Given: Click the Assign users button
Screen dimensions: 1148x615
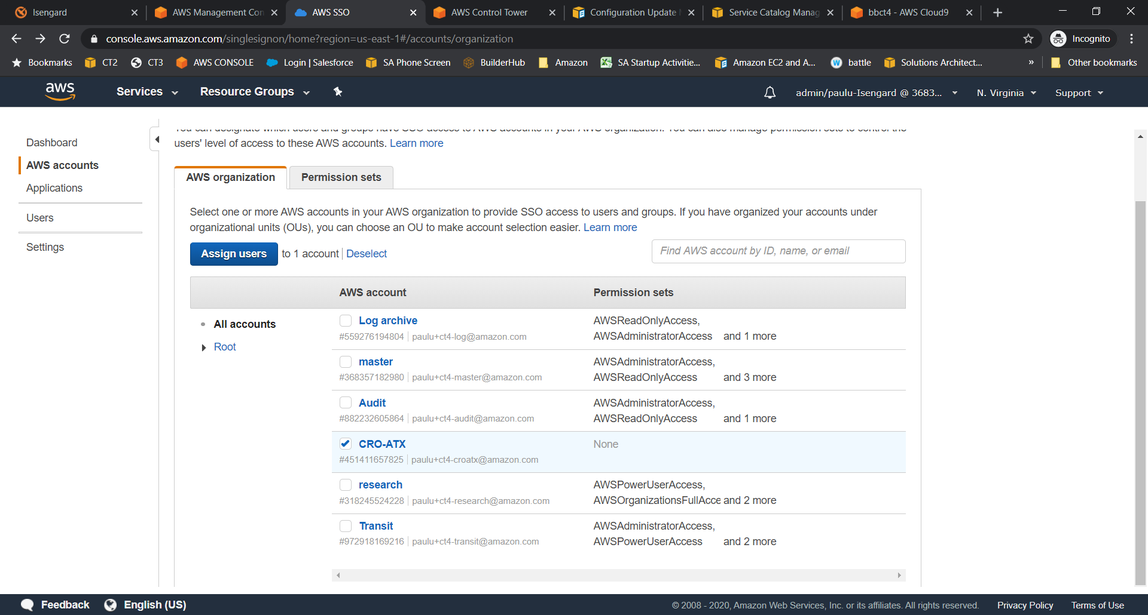Looking at the screenshot, I should (234, 253).
